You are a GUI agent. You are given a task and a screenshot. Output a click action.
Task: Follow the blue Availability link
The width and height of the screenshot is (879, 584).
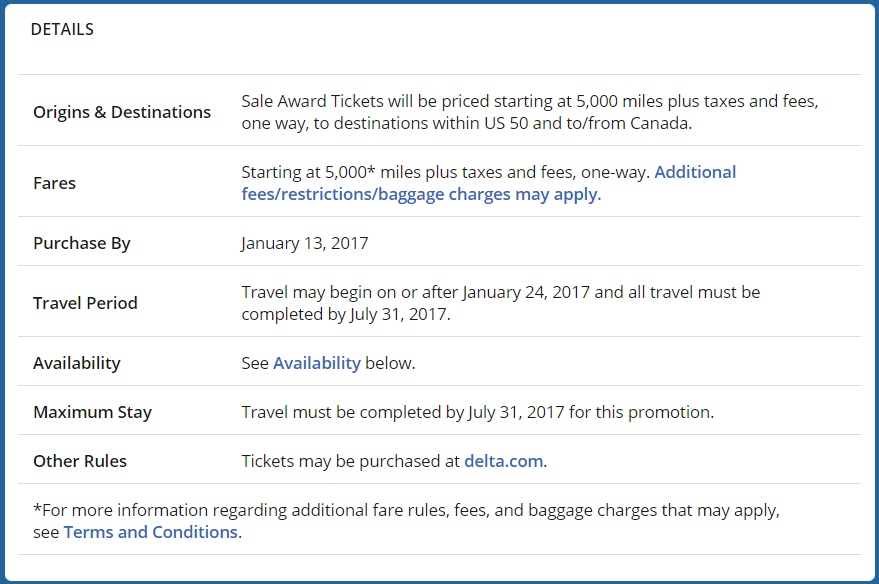317,363
